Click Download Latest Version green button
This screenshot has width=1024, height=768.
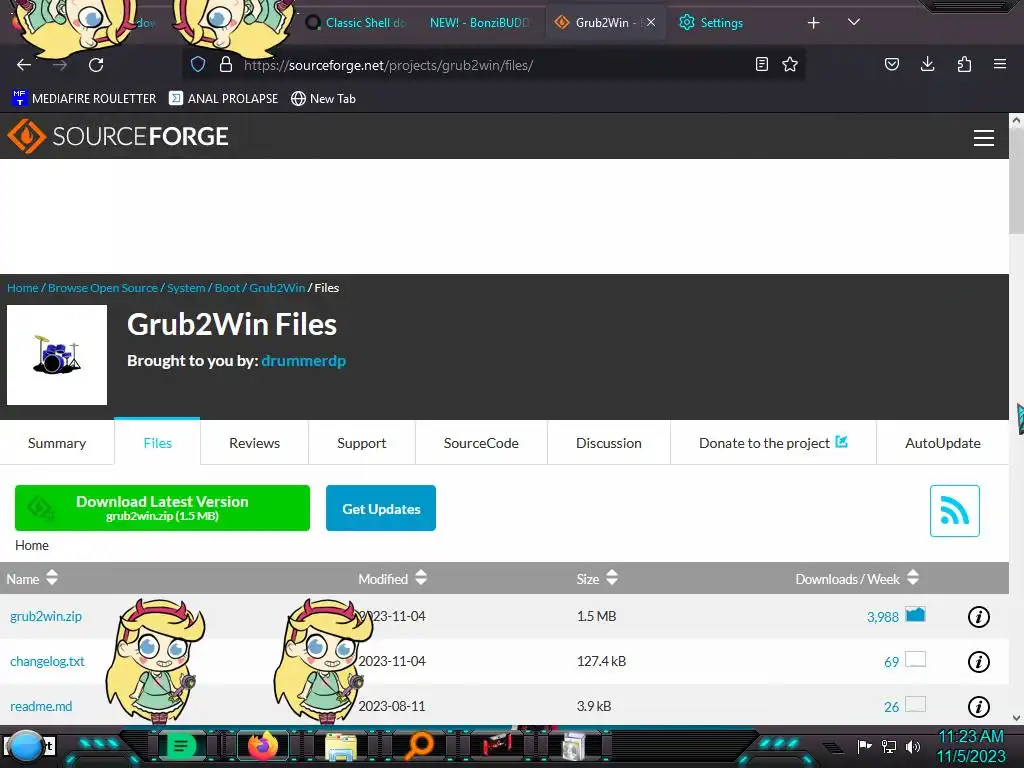point(162,508)
